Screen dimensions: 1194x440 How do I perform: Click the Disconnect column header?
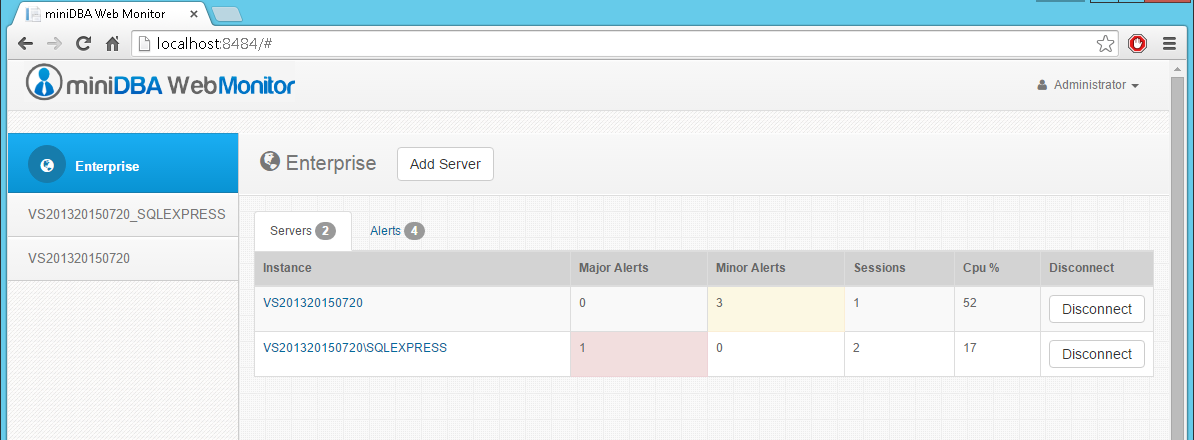click(x=1097, y=268)
